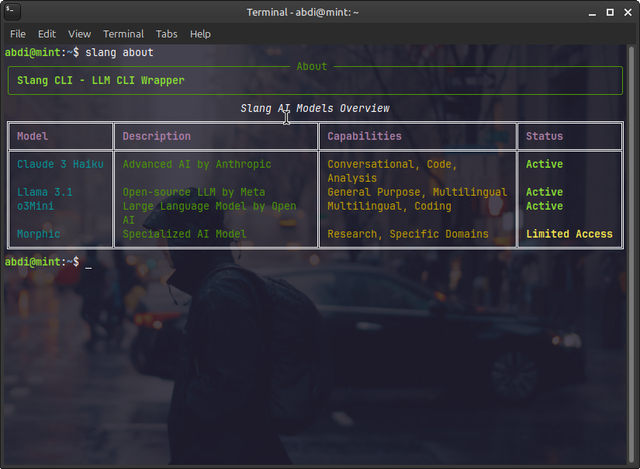Click the 'Slang CLI - LLM CLI Wrapper' line

point(100,80)
